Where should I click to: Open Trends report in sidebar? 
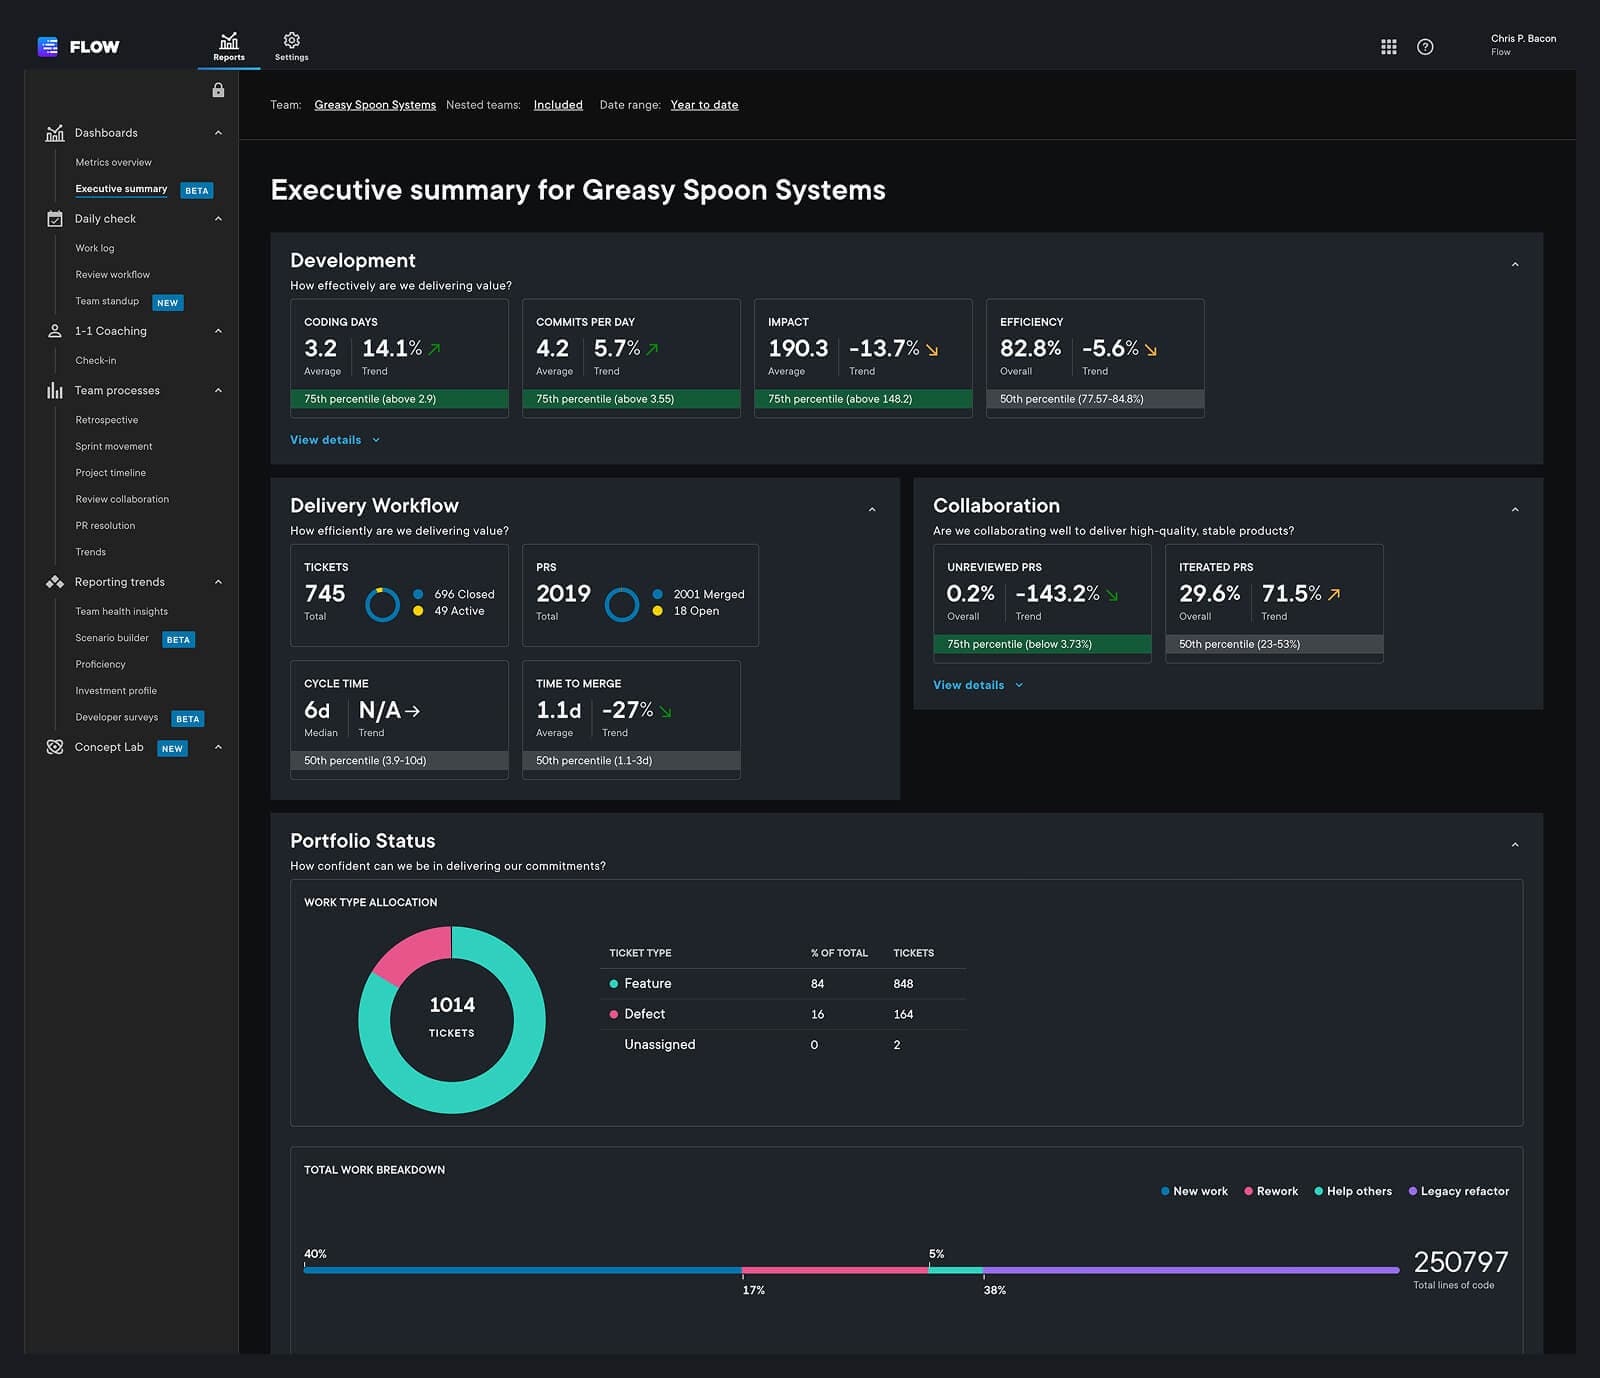click(91, 552)
